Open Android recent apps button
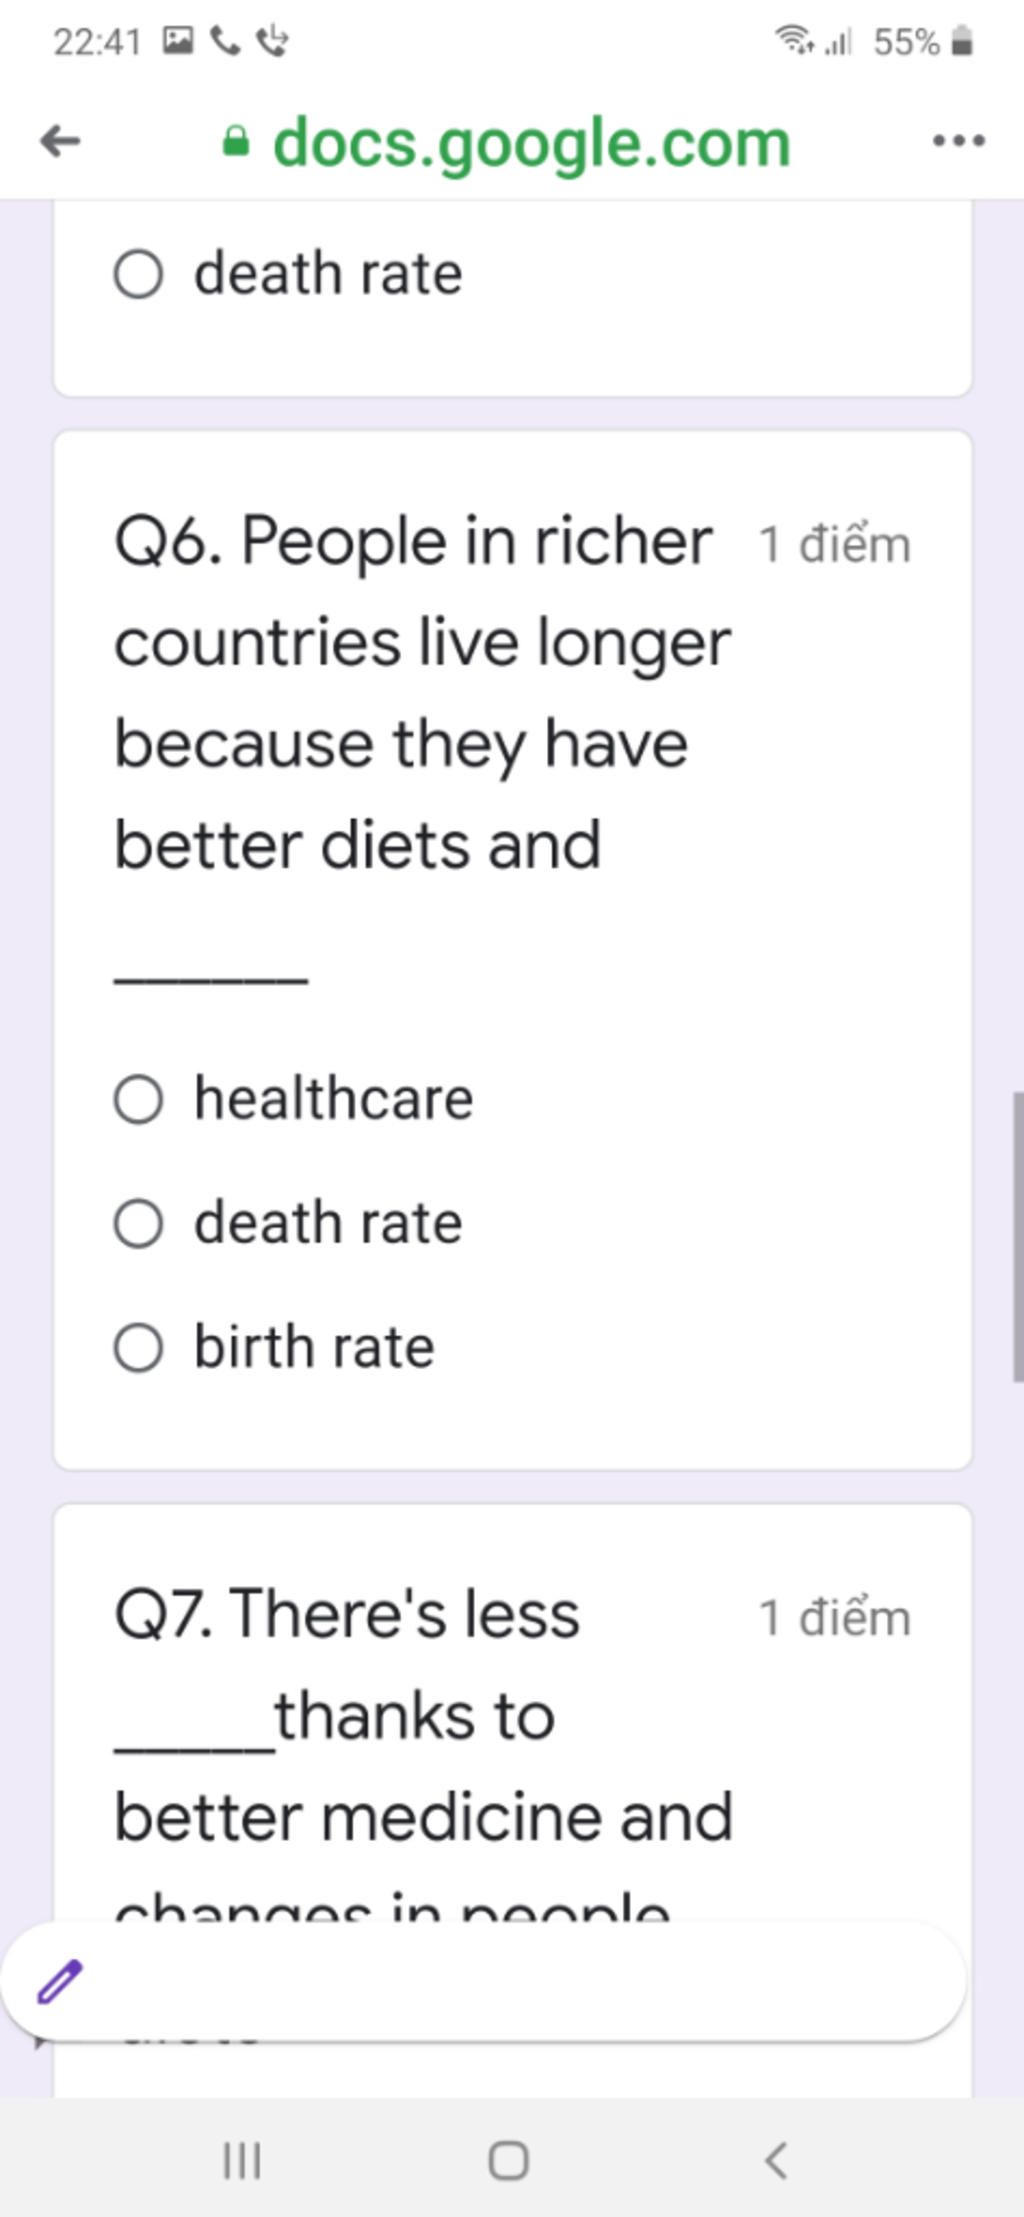The width and height of the screenshot is (1024, 2217). coord(241,2160)
